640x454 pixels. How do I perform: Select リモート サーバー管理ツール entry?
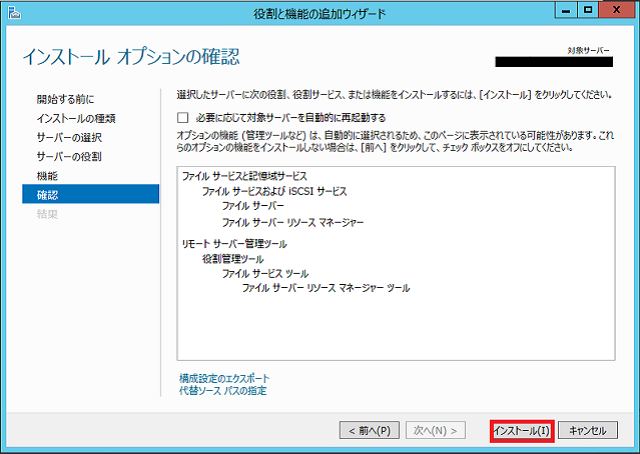tap(234, 244)
